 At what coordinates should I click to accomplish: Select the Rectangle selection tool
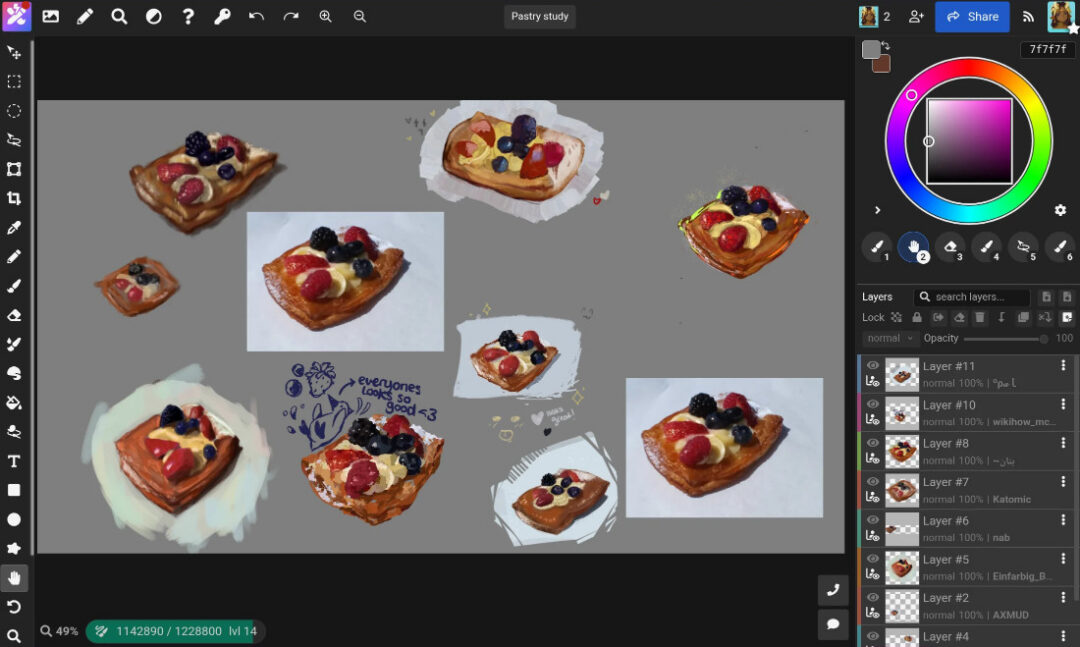tap(14, 81)
